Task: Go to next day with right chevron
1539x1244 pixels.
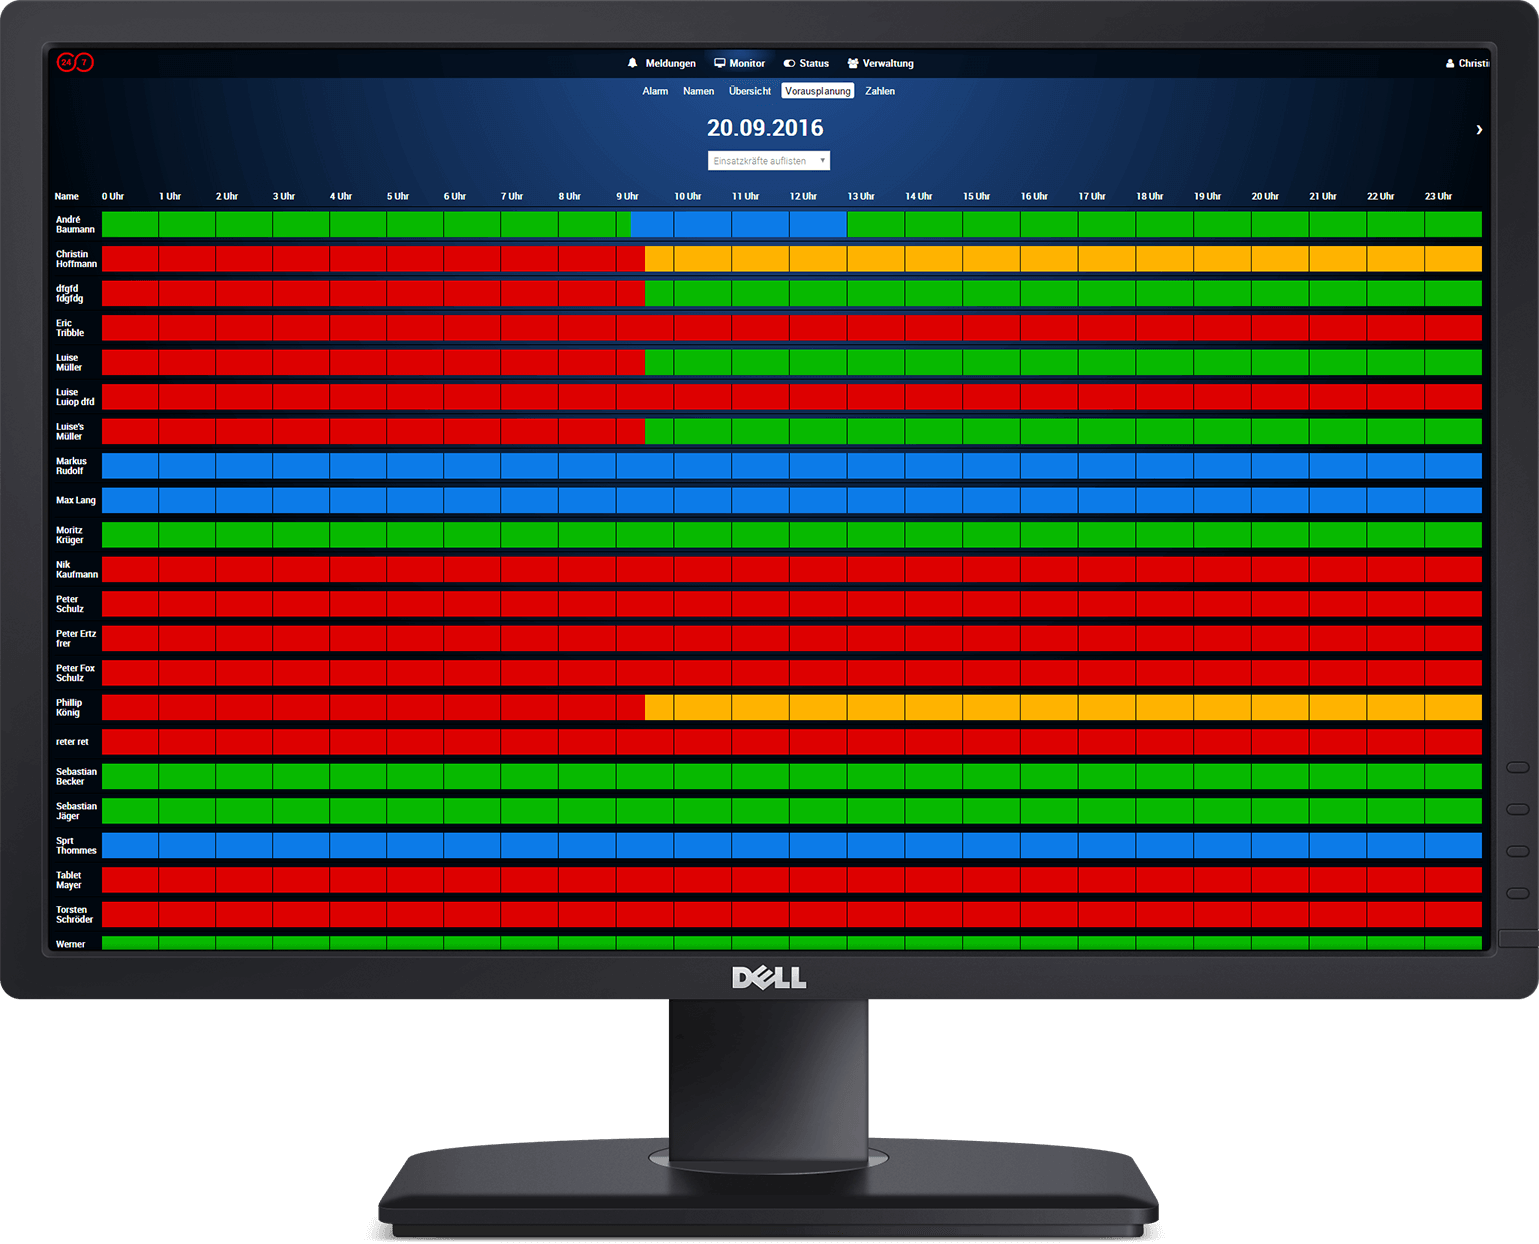Action: tap(1479, 129)
